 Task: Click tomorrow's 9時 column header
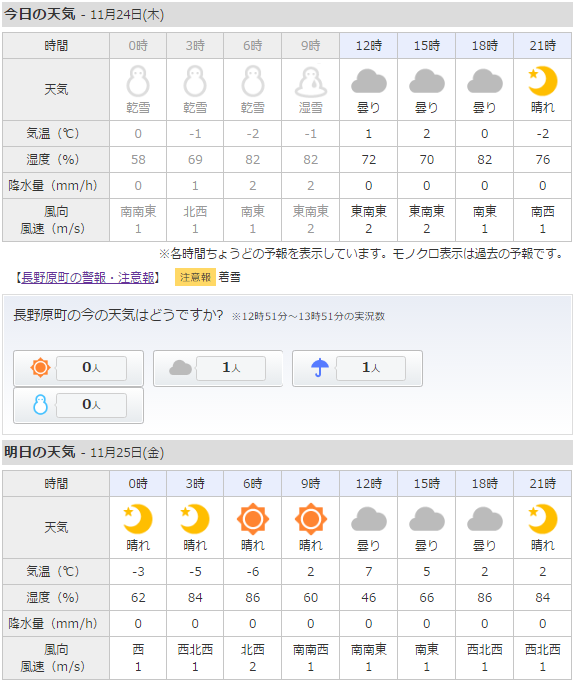(310, 483)
